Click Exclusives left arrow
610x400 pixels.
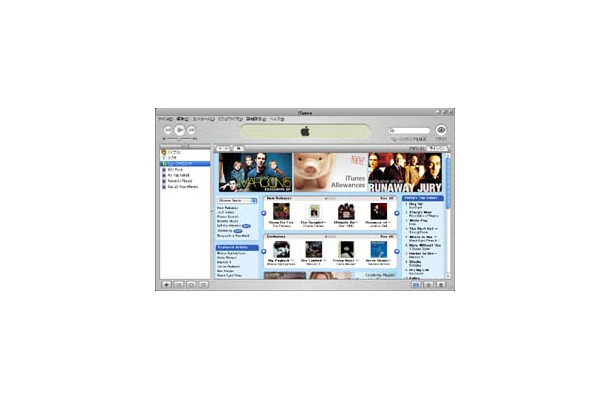(x=263, y=251)
